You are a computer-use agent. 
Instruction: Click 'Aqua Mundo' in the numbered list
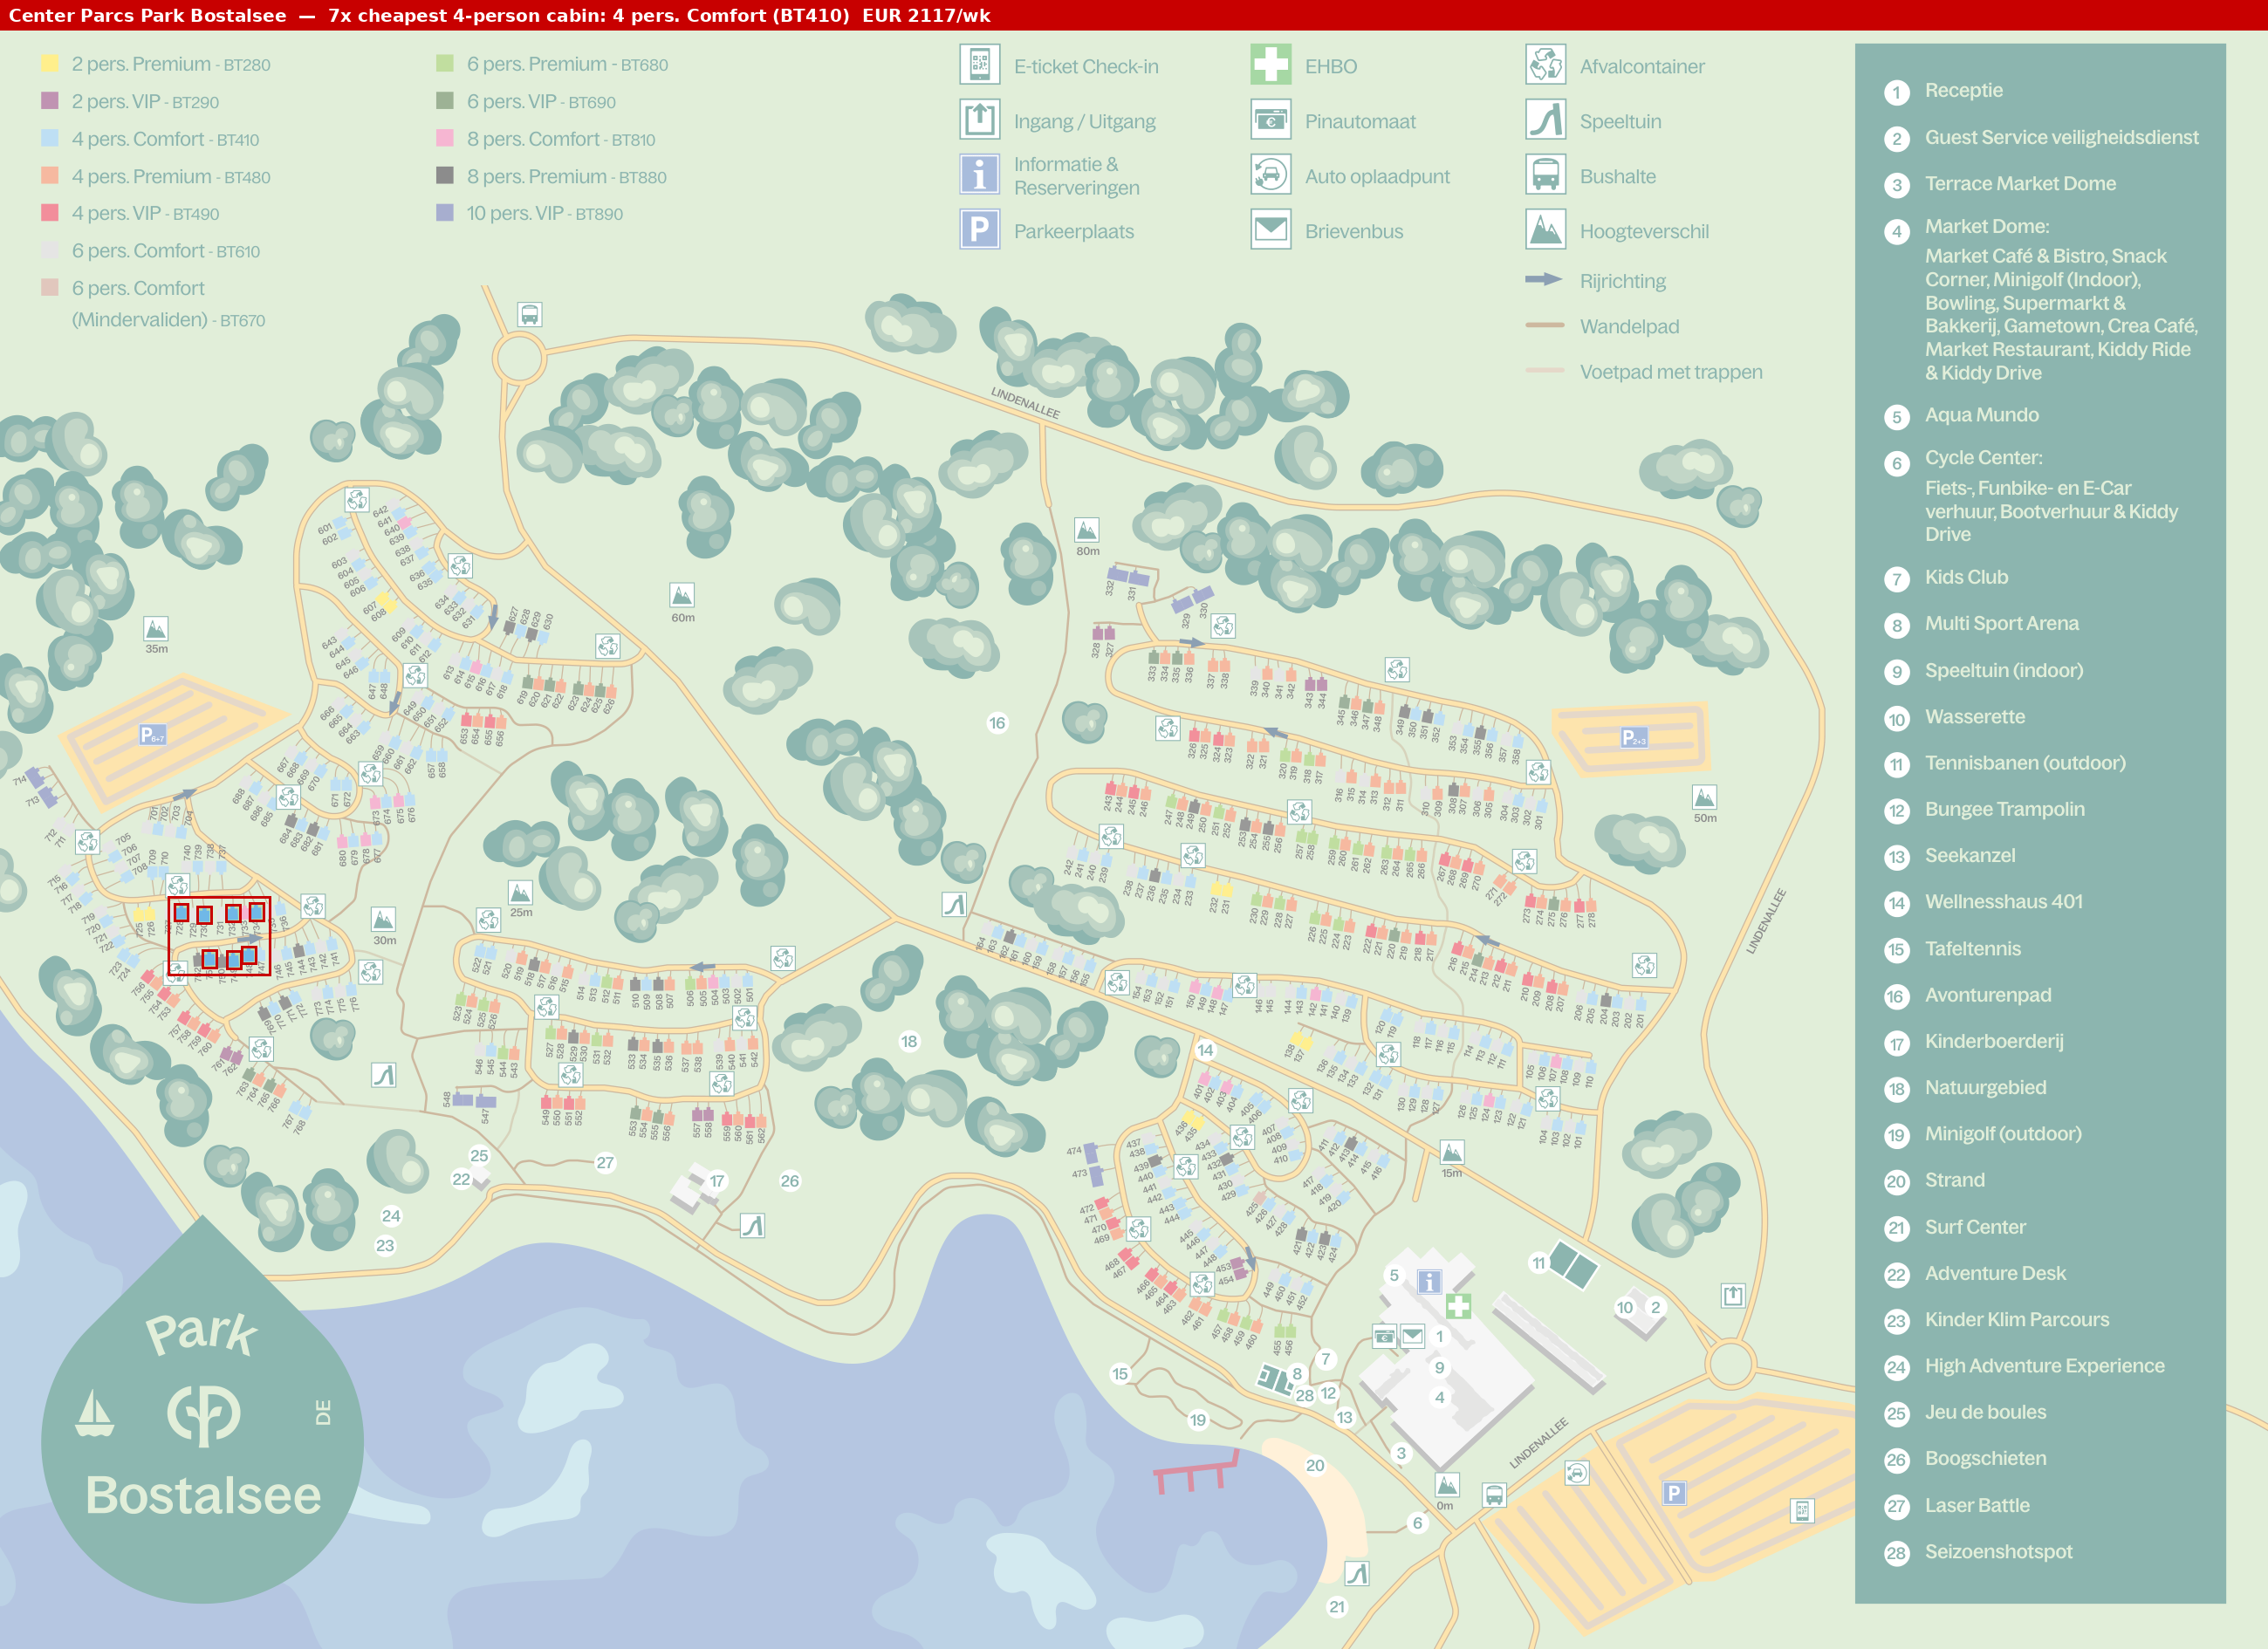pos(1981,414)
